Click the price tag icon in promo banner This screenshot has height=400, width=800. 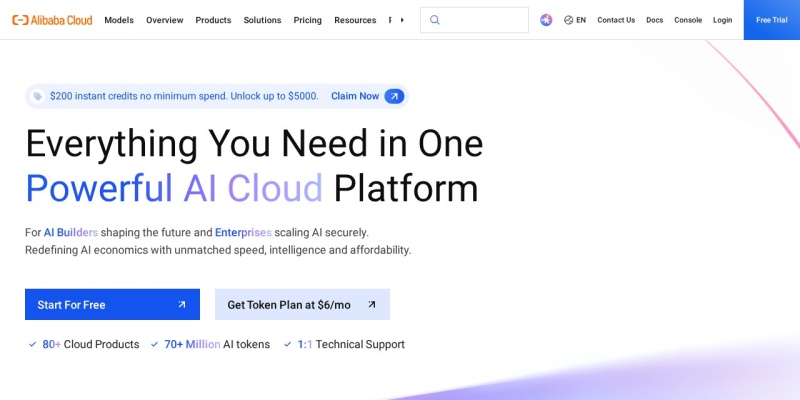coord(38,96)
